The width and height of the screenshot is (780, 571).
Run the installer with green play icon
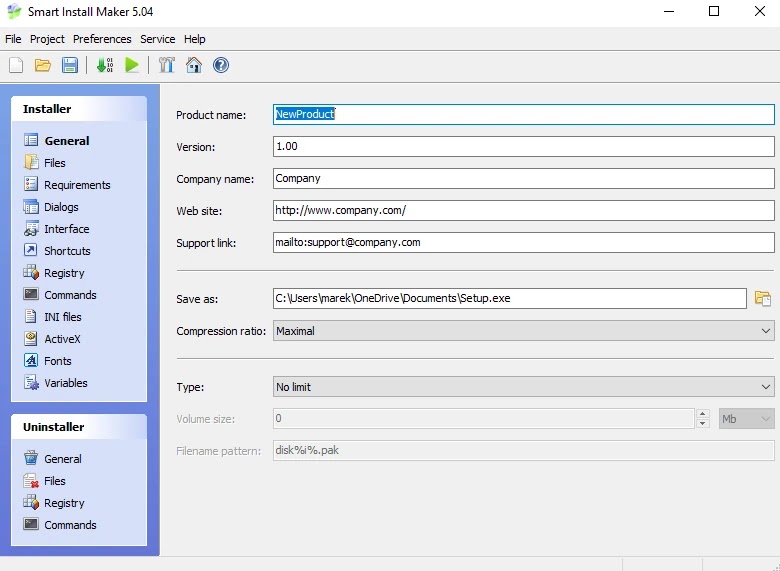point(132,65)
